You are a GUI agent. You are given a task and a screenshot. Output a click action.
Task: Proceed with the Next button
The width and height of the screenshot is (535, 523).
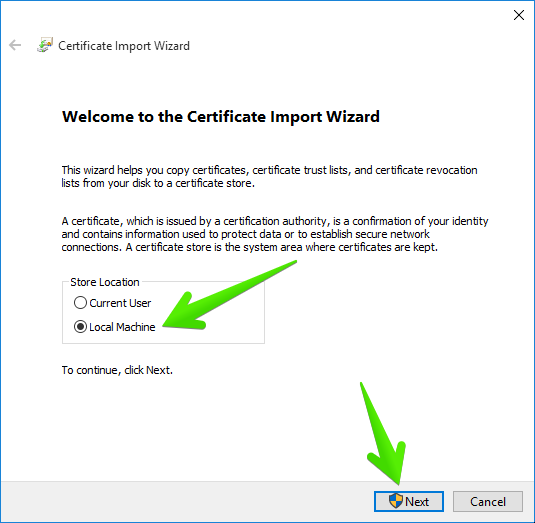click(x=409, y=501)
